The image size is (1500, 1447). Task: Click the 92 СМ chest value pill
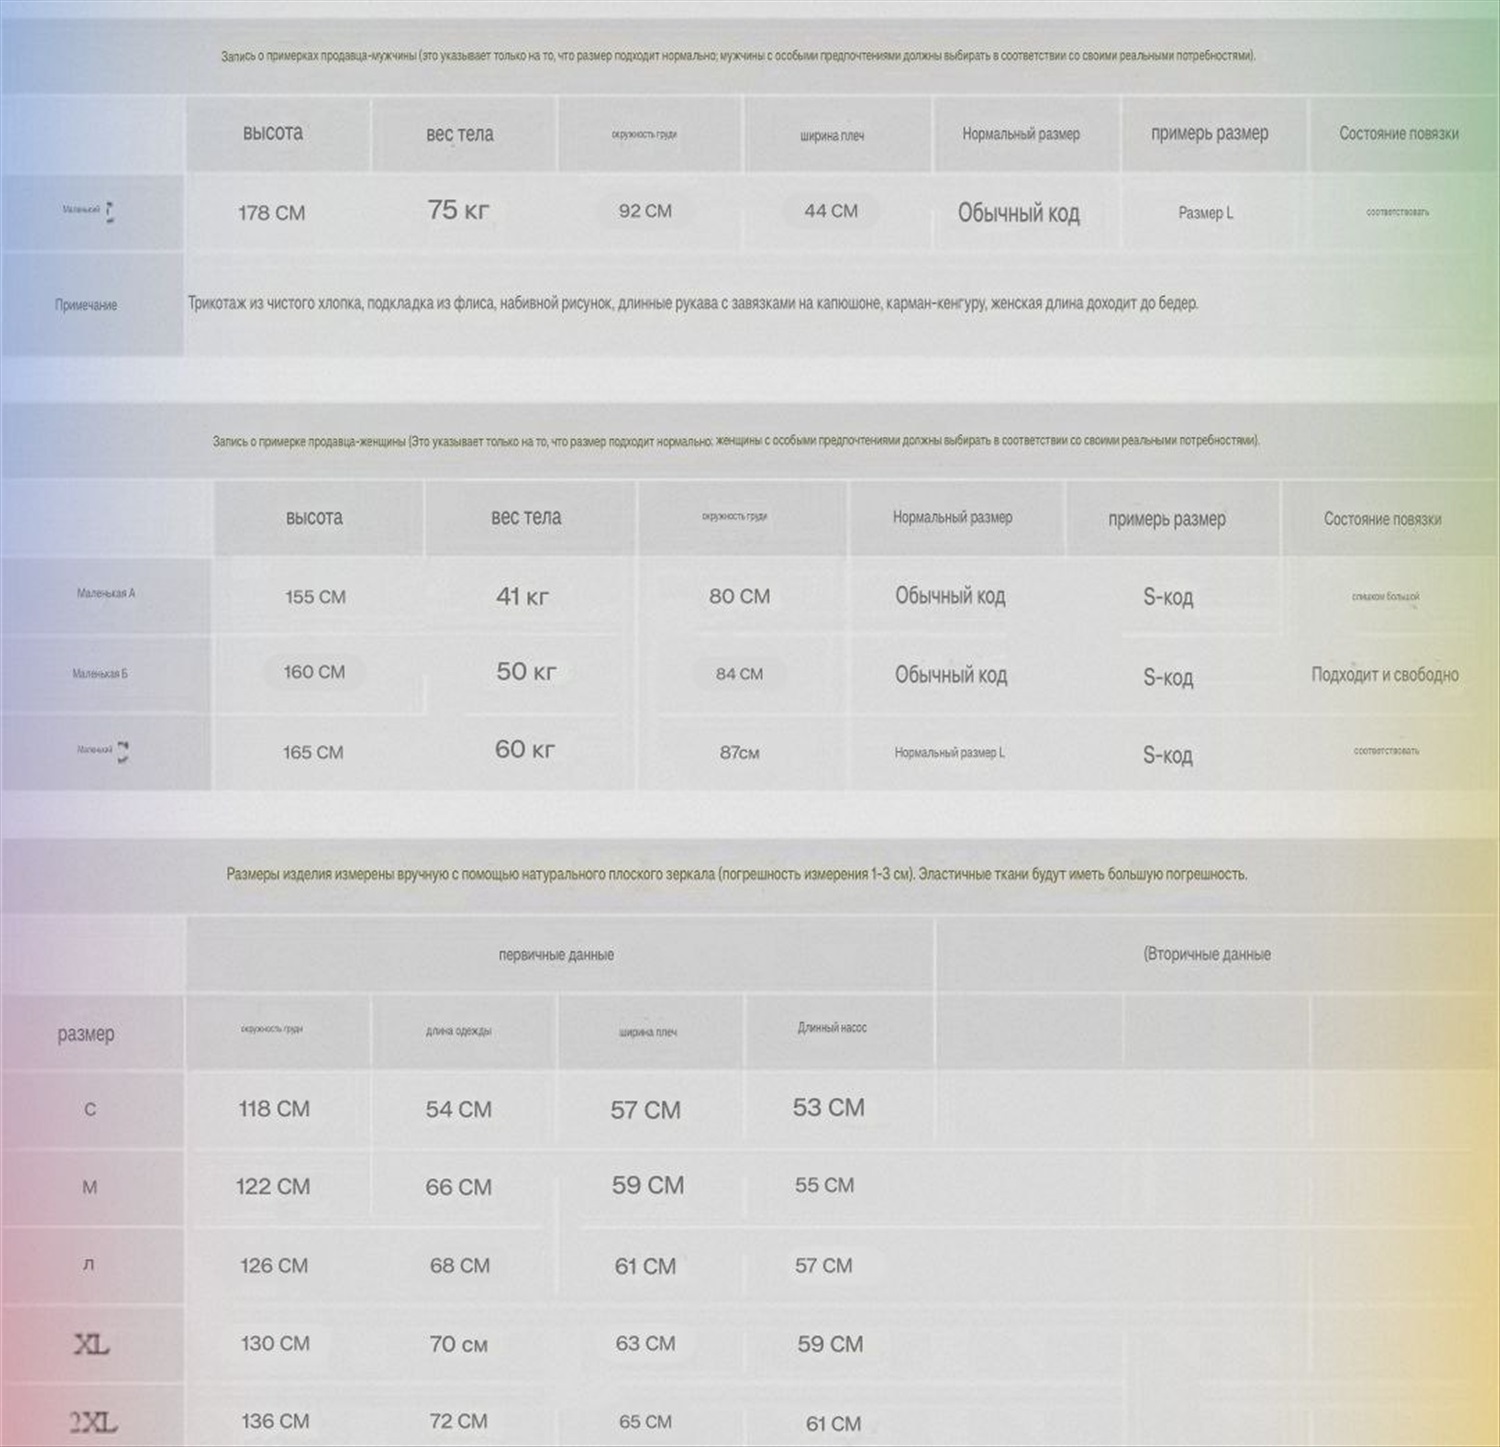(645, 211)
